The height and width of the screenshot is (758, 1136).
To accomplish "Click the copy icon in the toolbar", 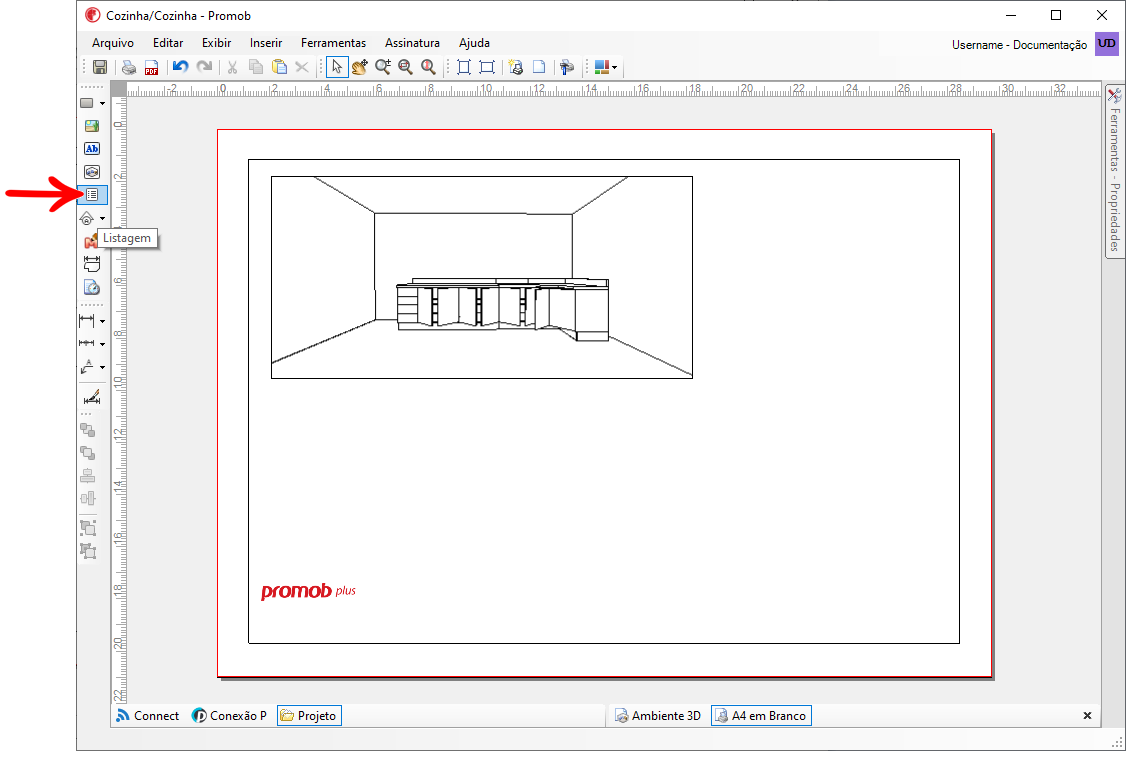I will [x=256, y=67].
